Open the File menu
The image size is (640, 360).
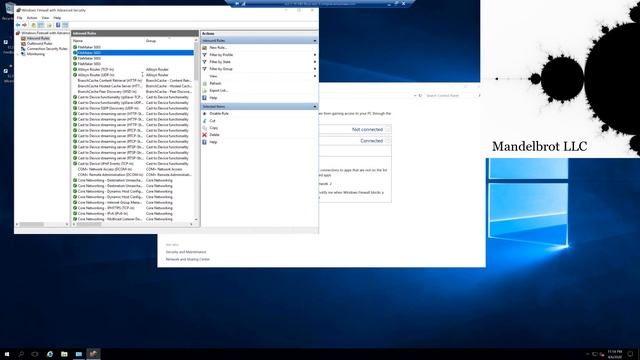[19, 18]
